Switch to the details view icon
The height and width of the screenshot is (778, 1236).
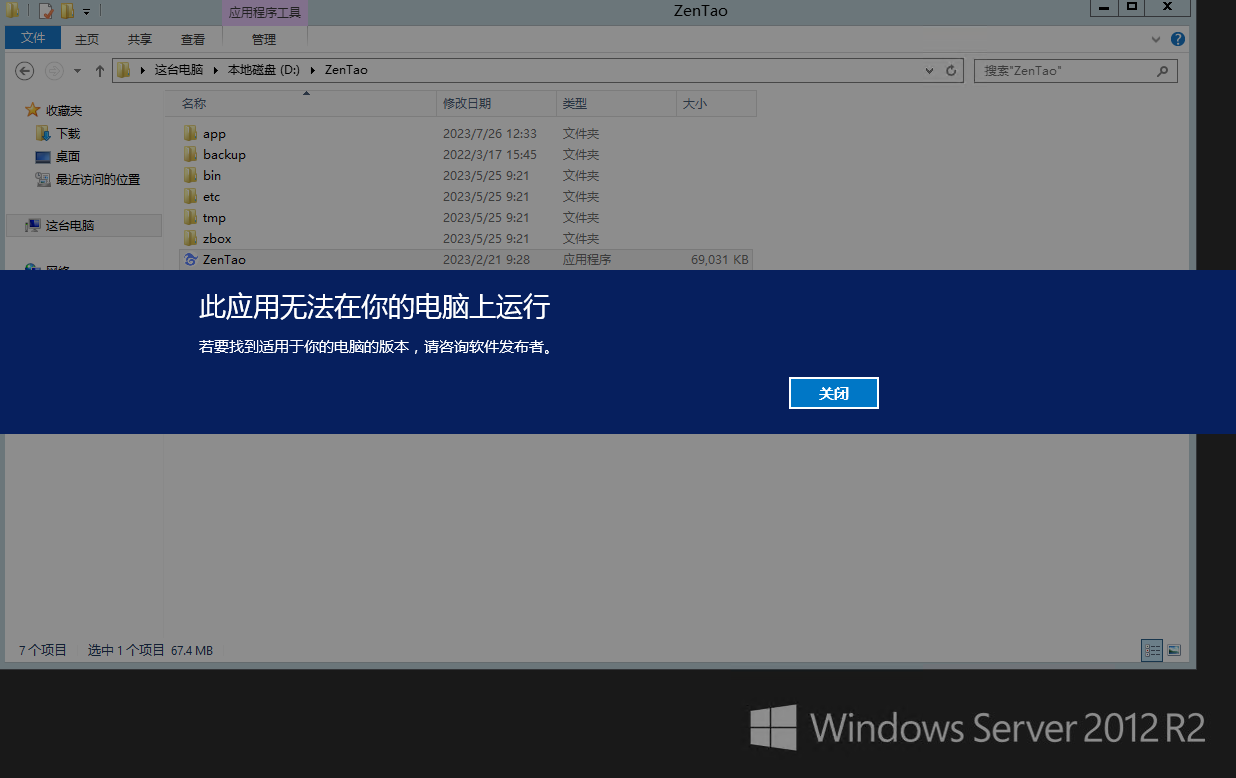tap(1152, 650)
